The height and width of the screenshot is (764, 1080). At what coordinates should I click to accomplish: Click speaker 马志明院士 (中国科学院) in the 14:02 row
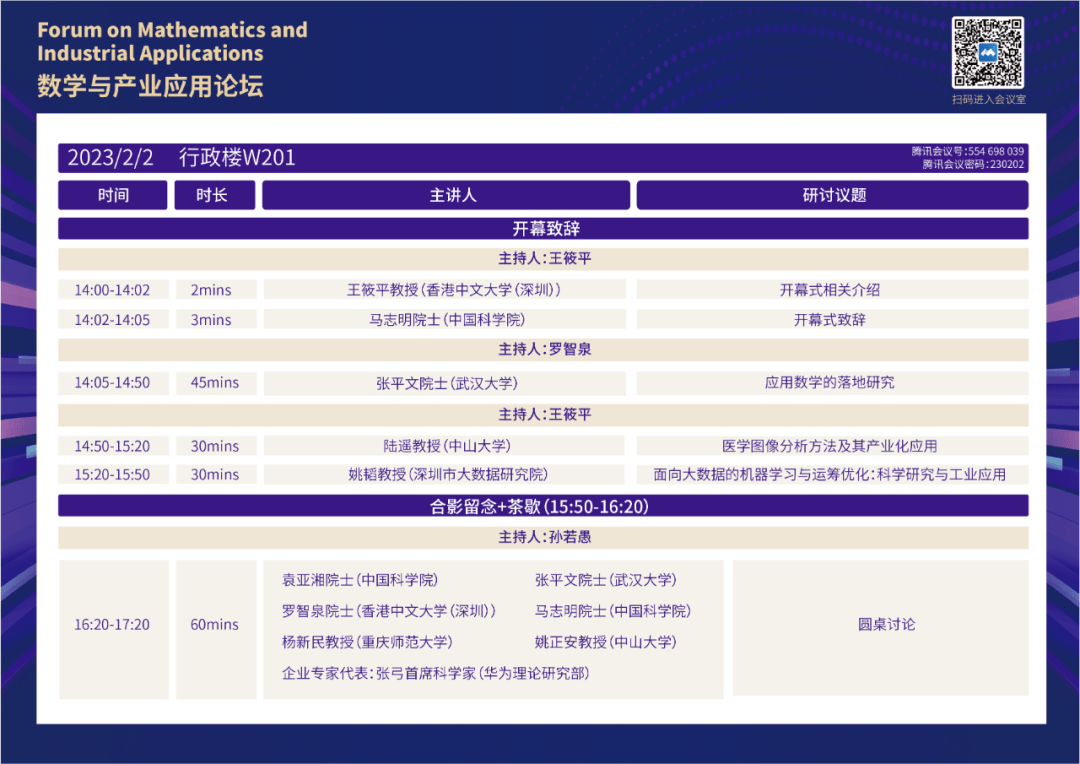pos(447,320)
